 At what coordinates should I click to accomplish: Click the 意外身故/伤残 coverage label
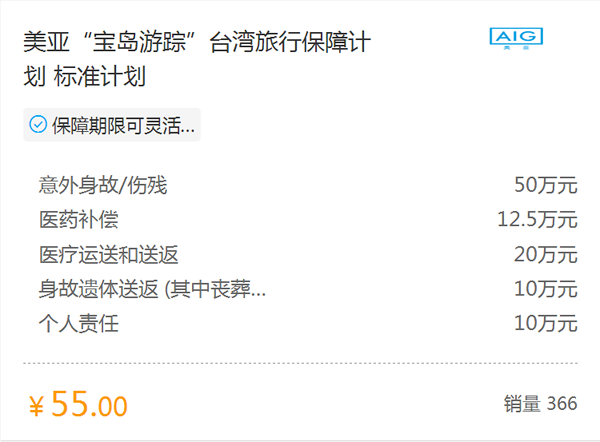(103, 185)
